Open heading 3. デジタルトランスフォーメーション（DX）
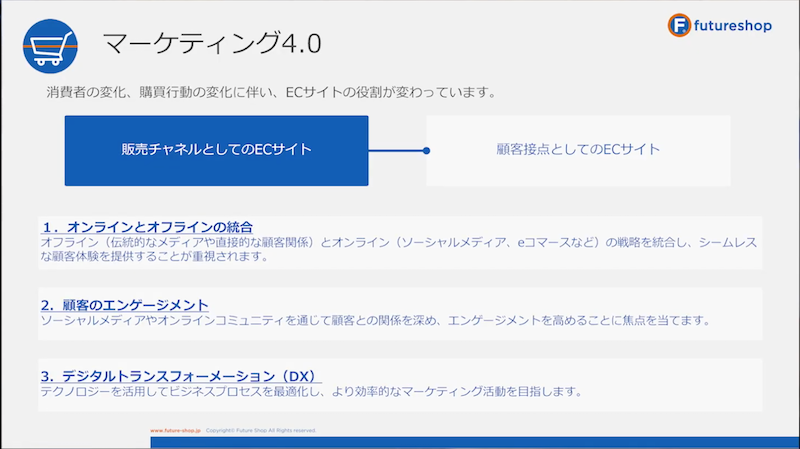This screenshot has height=449, width=800. click(181, 376)
